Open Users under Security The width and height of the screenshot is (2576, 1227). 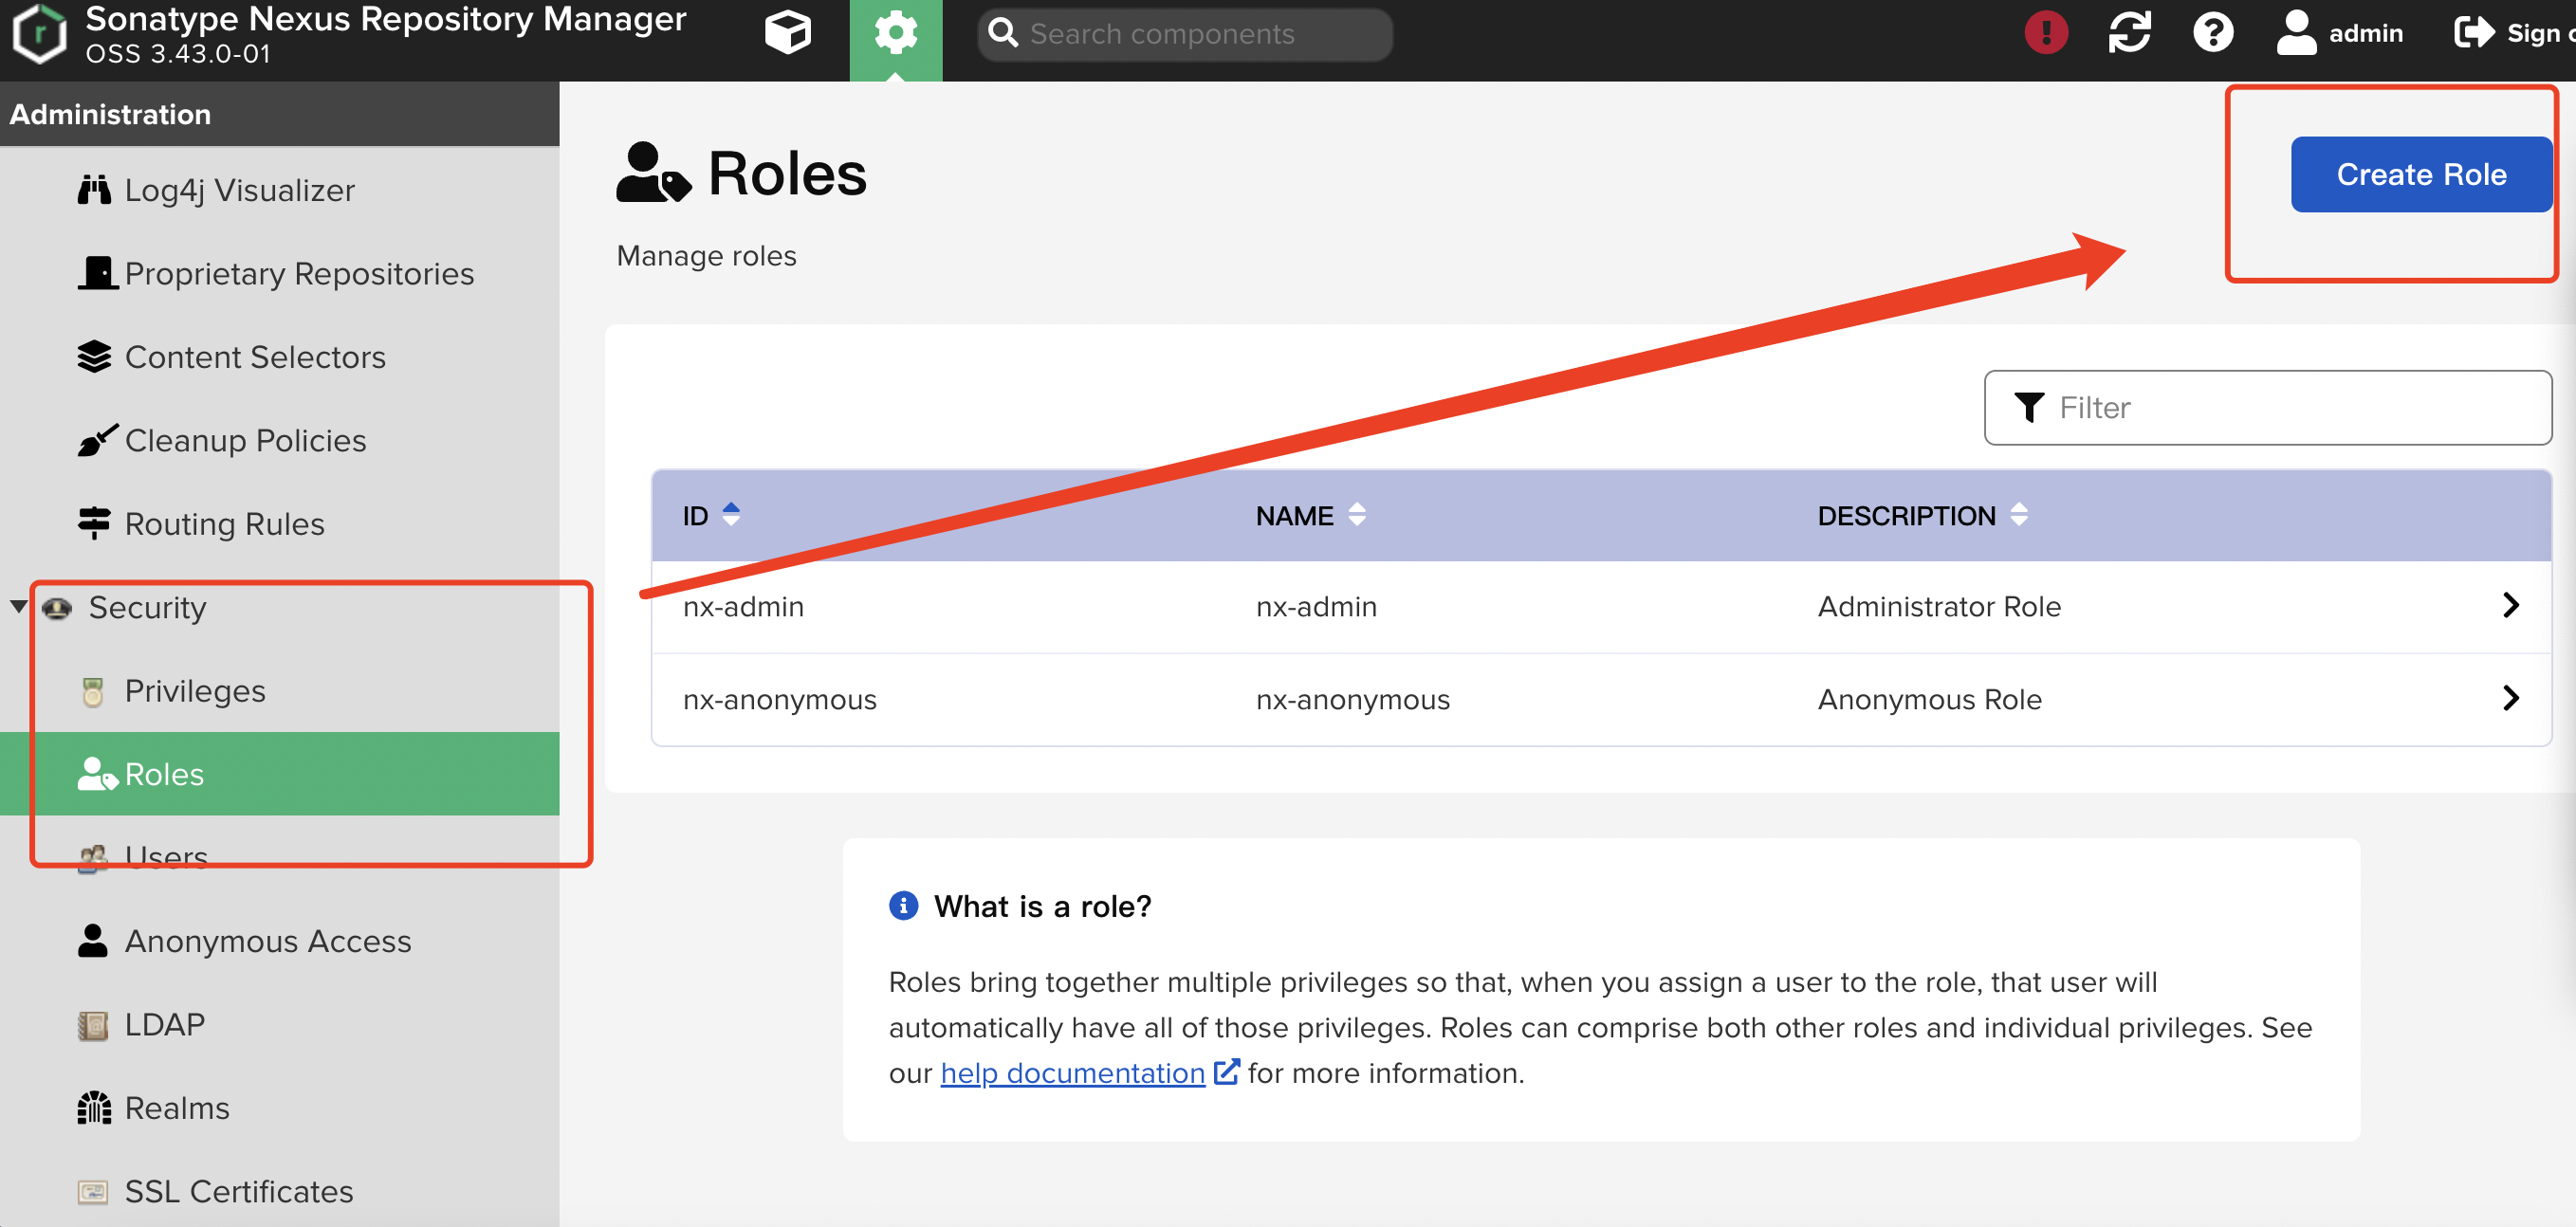pos(166,857)
